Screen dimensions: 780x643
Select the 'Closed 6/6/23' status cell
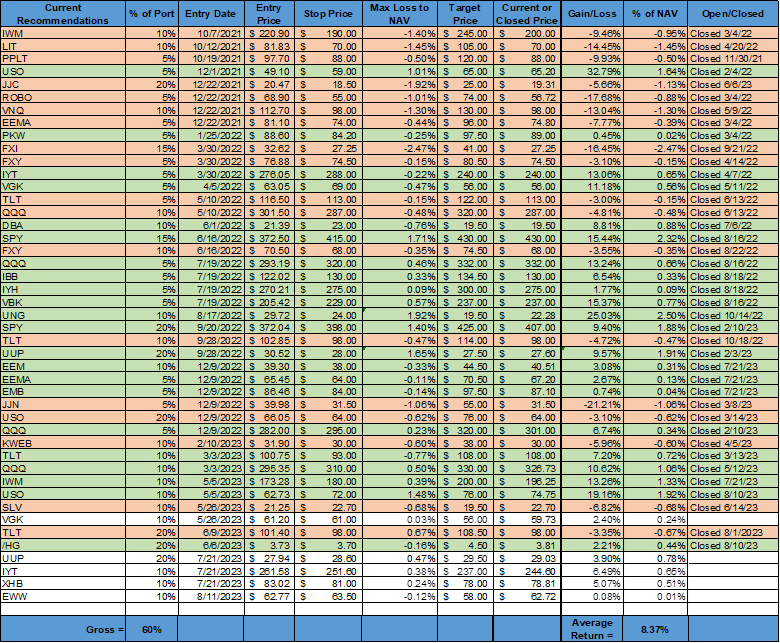733,85
